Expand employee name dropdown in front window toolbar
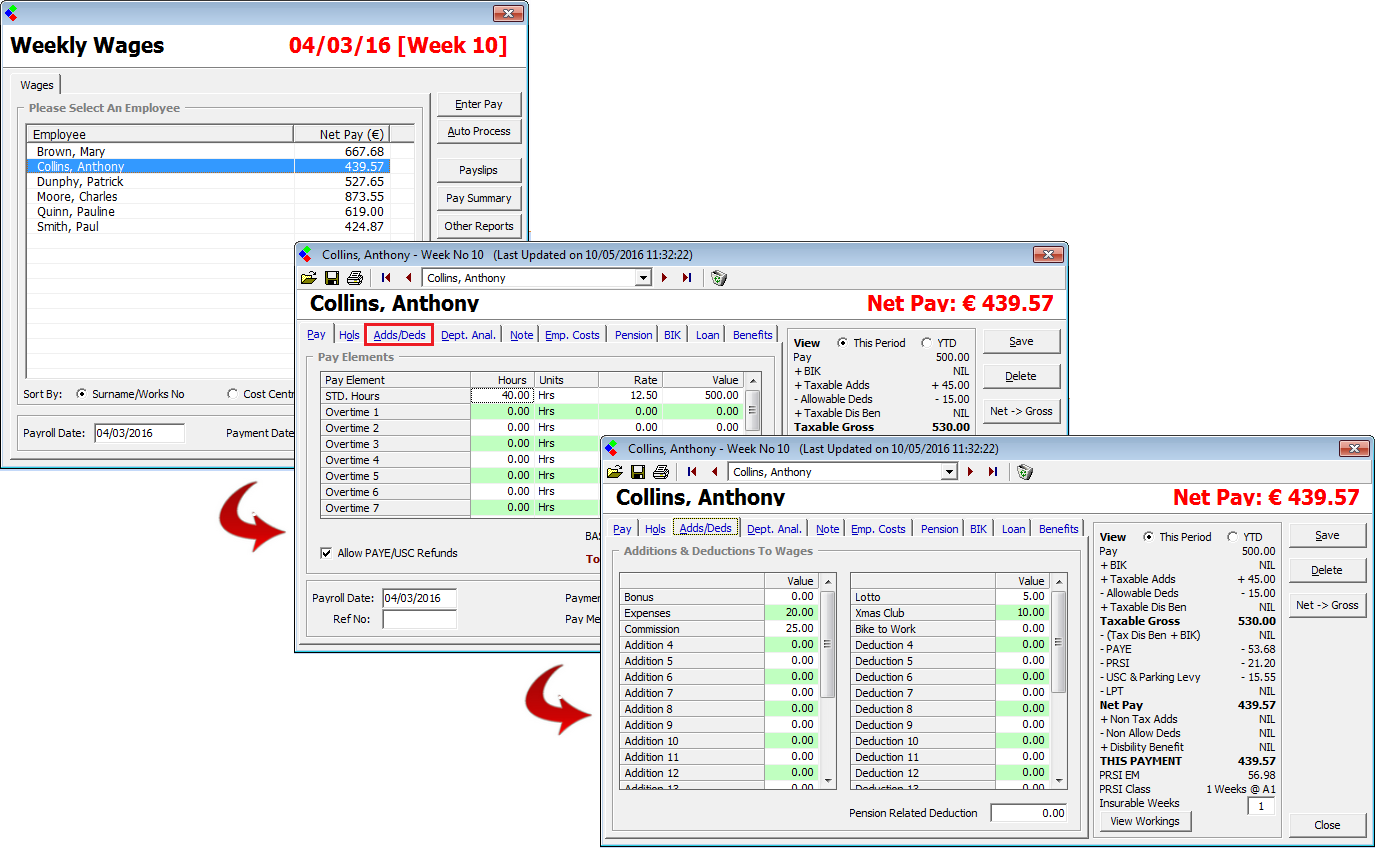This screenshot has width=1377, height=850. coord(950,472)
